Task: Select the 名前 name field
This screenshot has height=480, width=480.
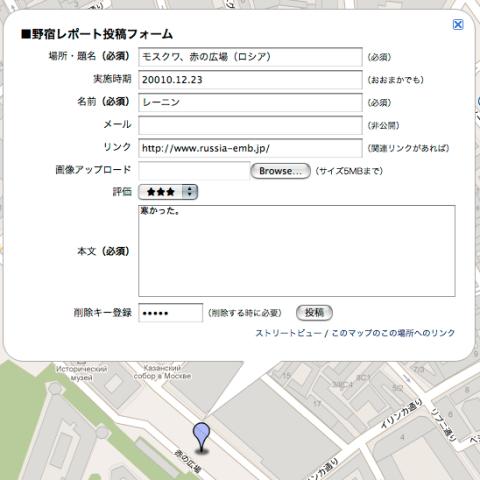Action: click(x=250, y=102)
